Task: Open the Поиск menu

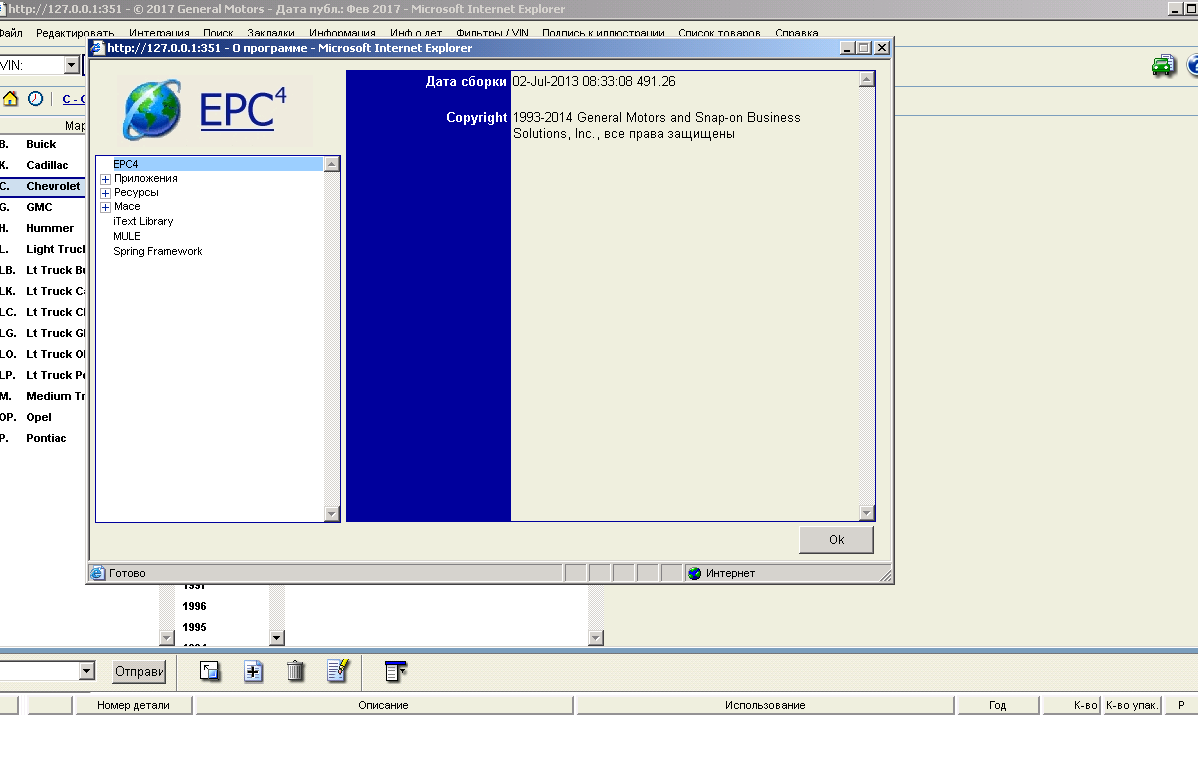Action: [x=218, y=33]
